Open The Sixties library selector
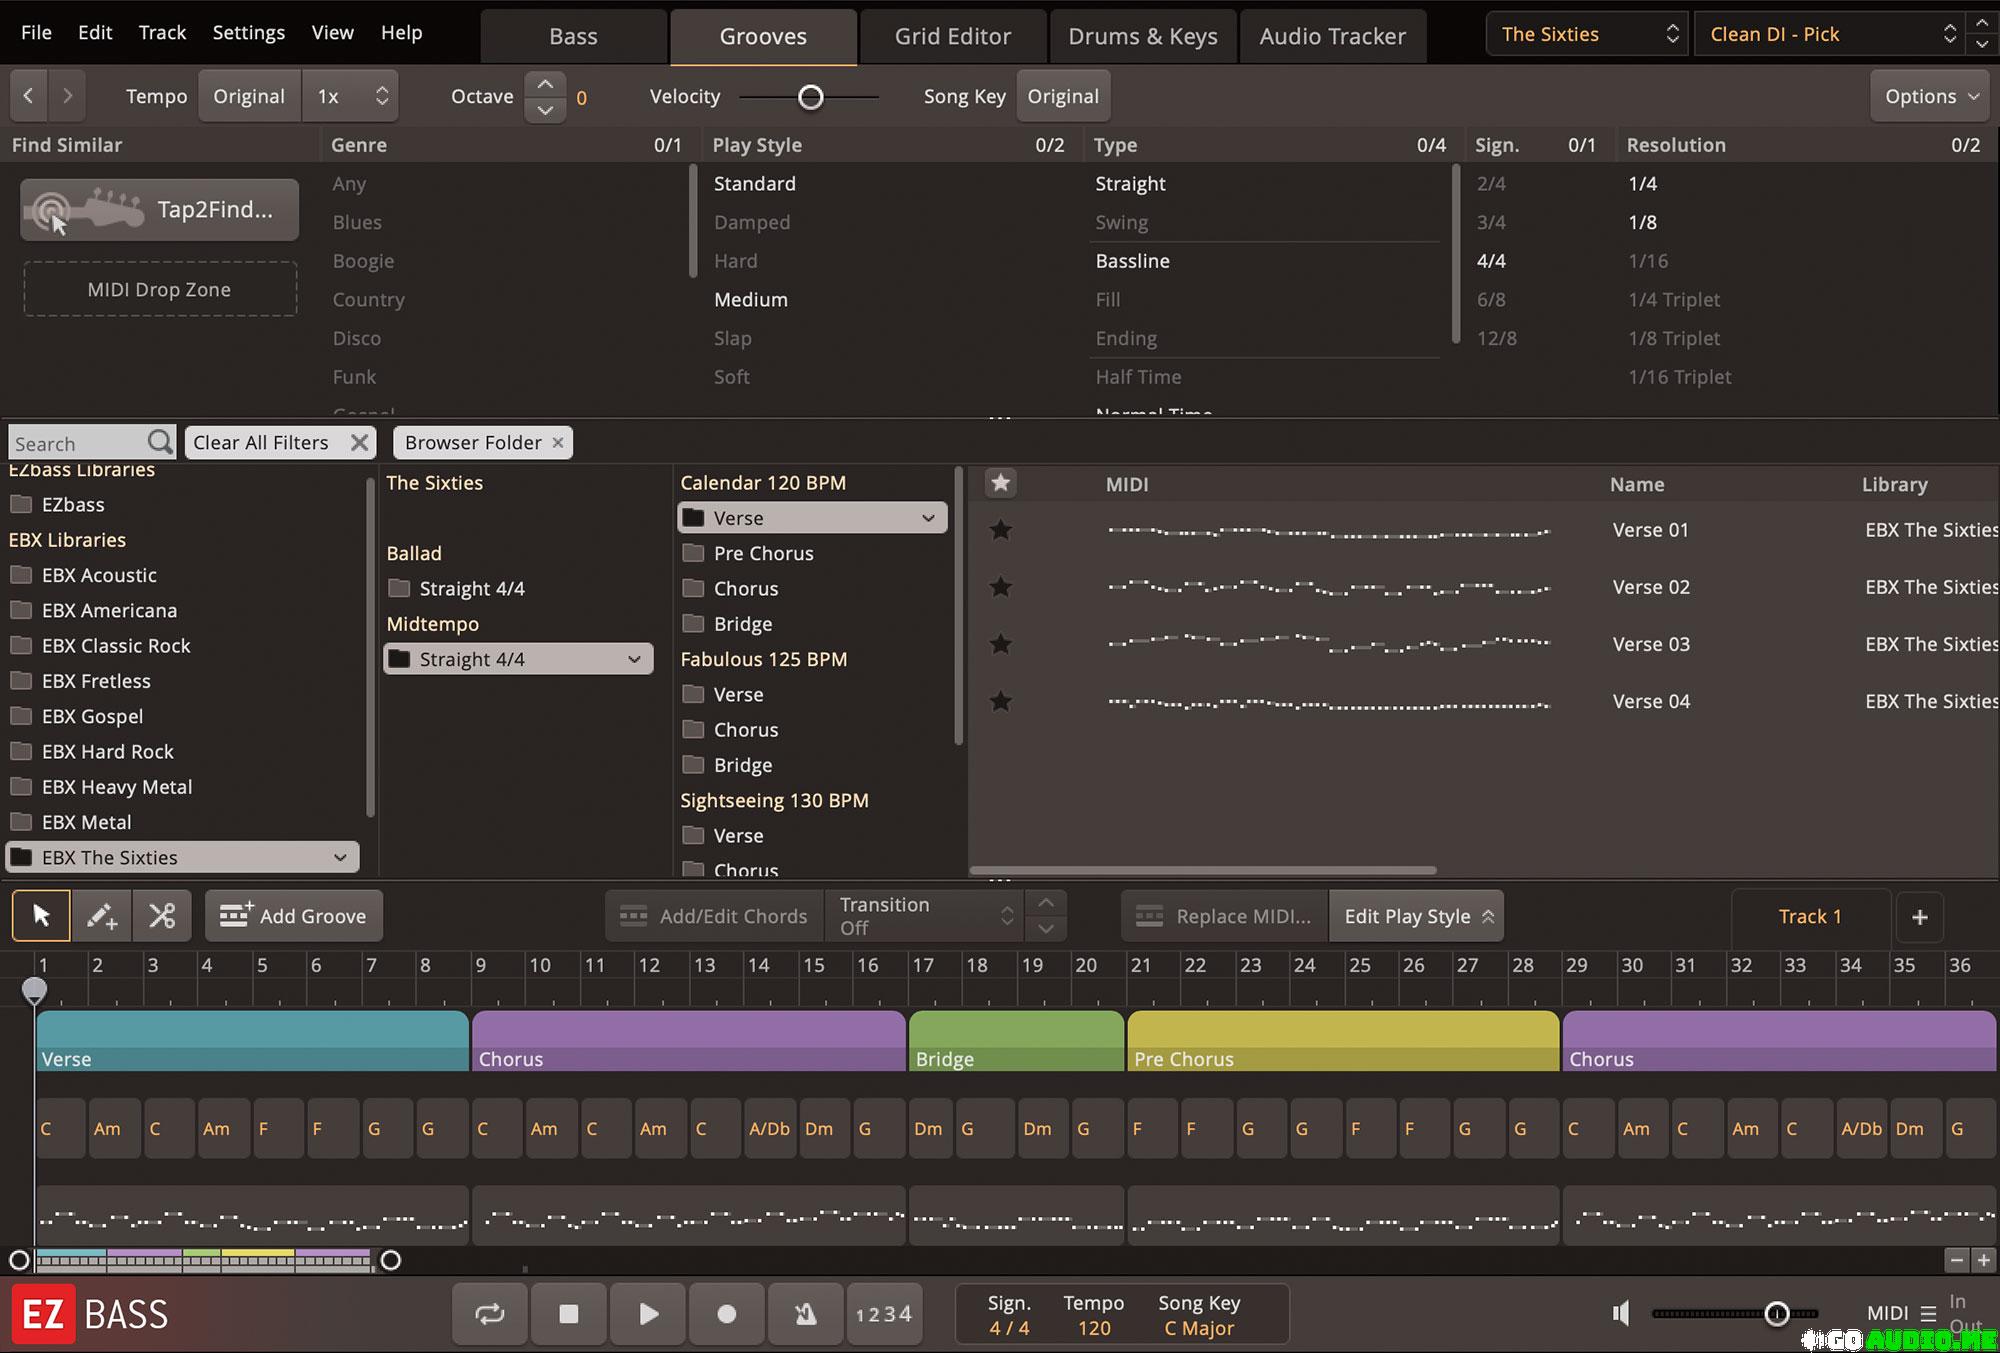Image resolution: width=2000 pixels, height=1353 pixels. [x=1587, y=34]
